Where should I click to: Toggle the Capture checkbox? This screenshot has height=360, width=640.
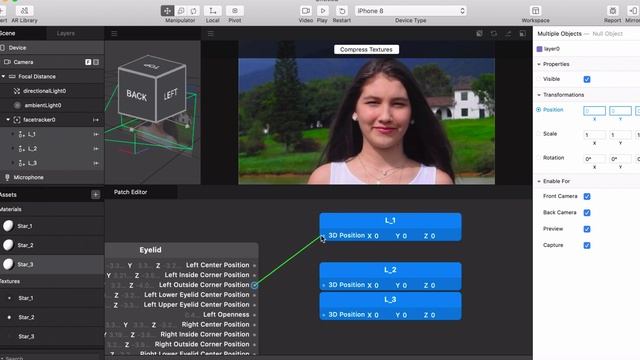pyautogui.click(x=587, y=245)
